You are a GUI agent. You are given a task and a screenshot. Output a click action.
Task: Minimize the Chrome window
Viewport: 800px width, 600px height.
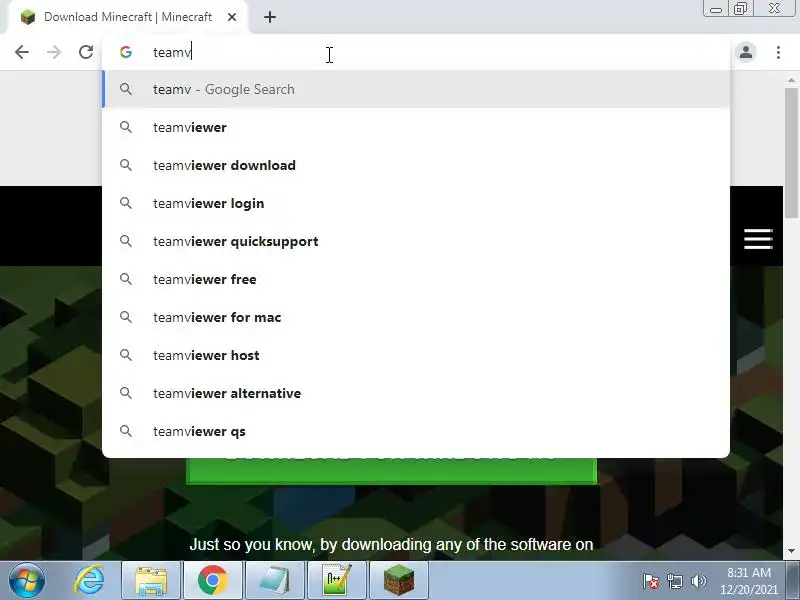(716, 9)
